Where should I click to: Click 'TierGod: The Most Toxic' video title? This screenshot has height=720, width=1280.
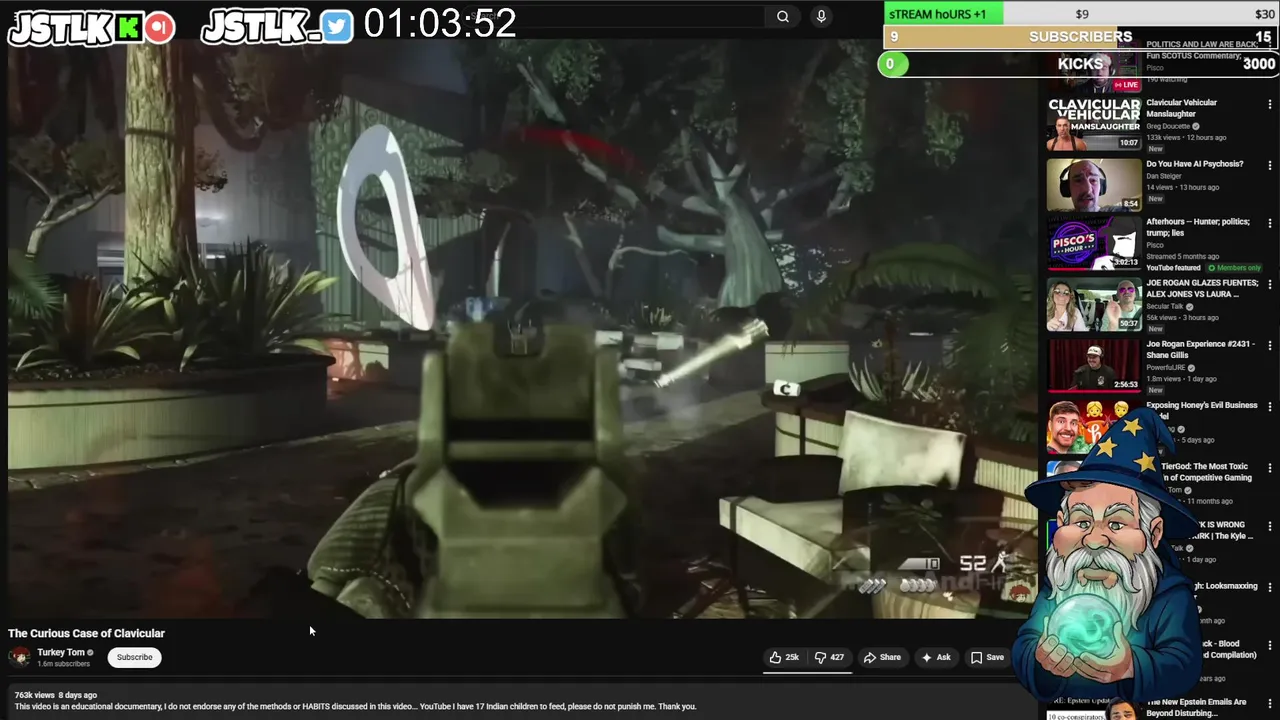click(x=1205, y=472)
